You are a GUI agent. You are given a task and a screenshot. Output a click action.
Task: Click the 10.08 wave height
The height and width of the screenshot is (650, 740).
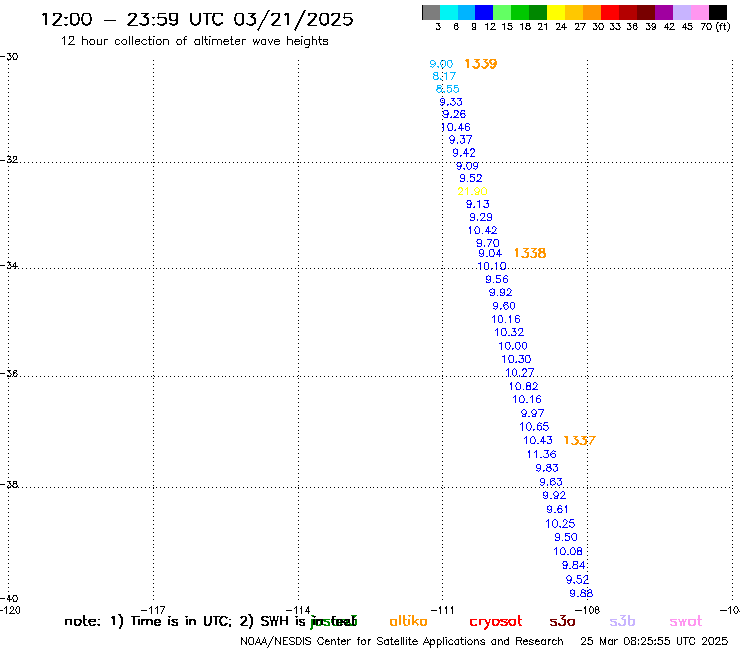coord(568,551)
